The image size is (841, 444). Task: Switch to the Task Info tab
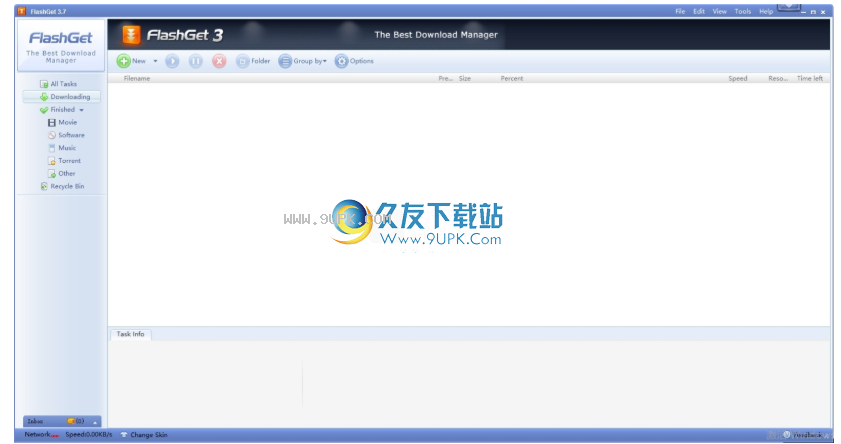pyautogui.click(x=131, y=334)
